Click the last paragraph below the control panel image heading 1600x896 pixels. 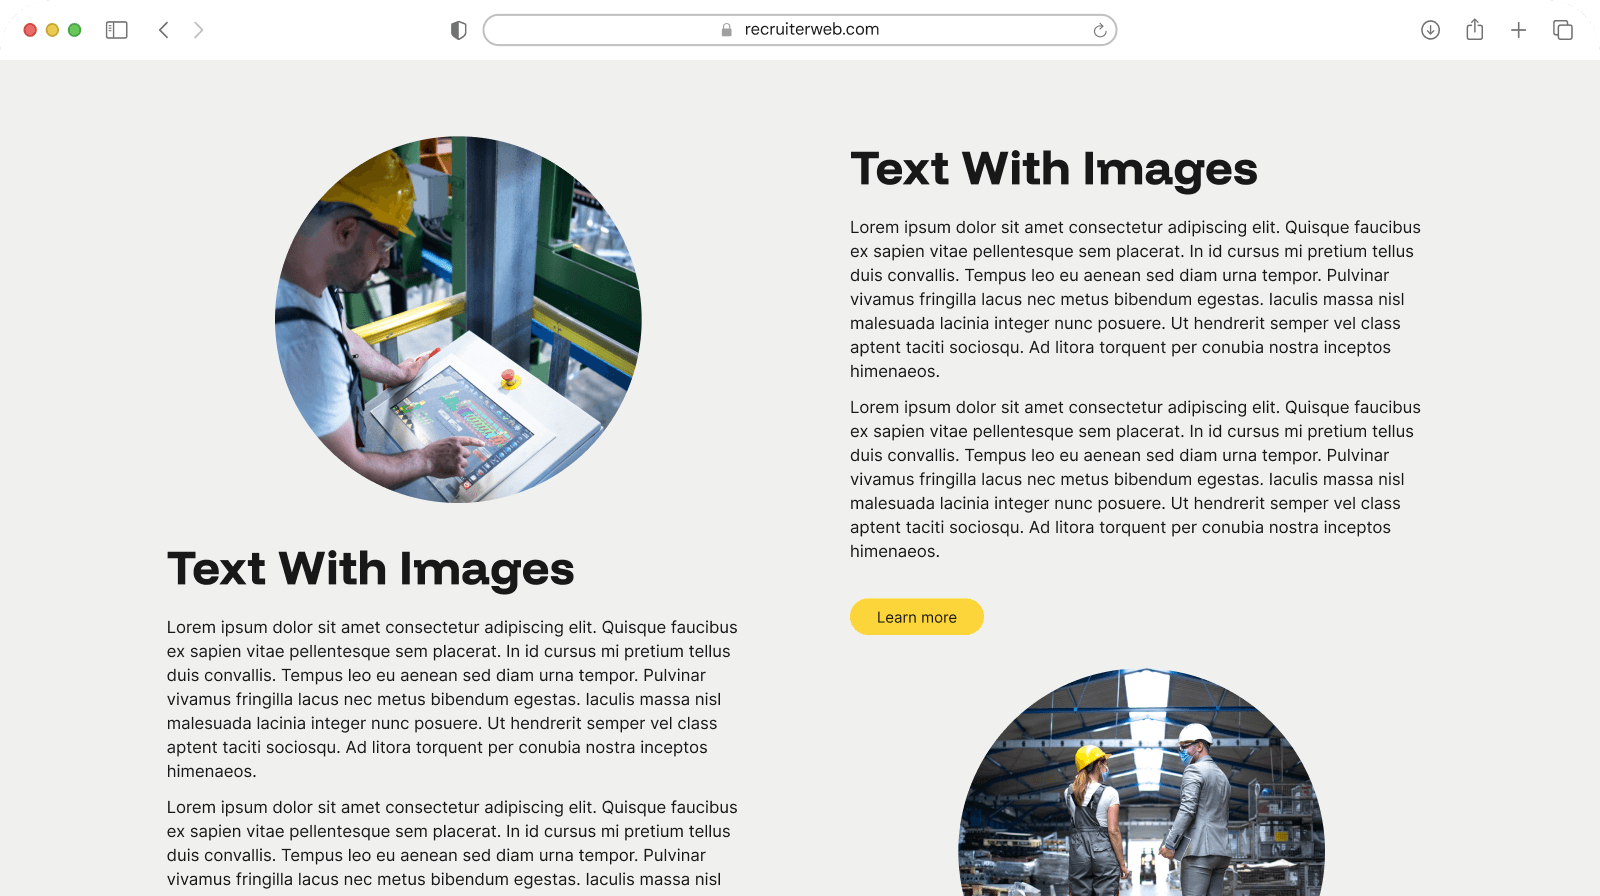(453, 846)
